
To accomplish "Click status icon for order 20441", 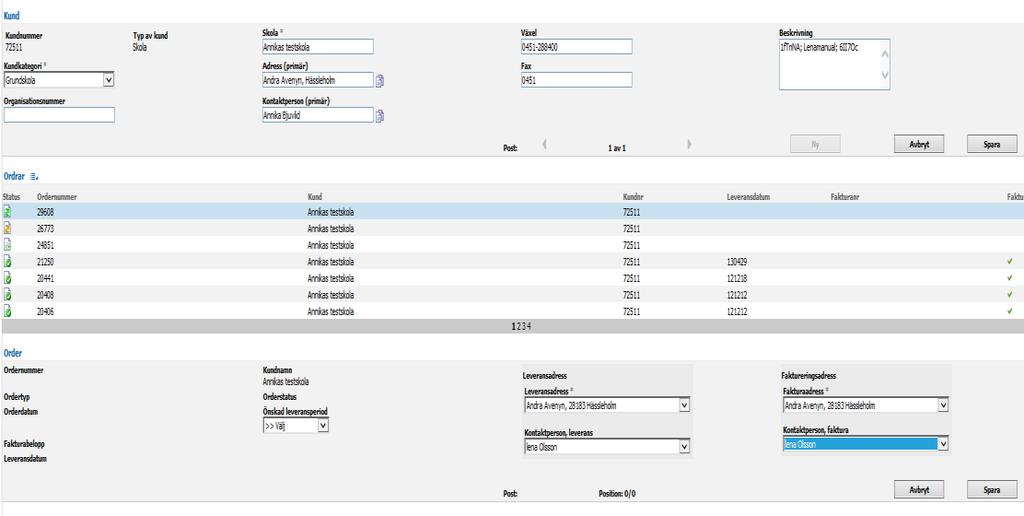I will pyautogui.click(x=7, y=278).
